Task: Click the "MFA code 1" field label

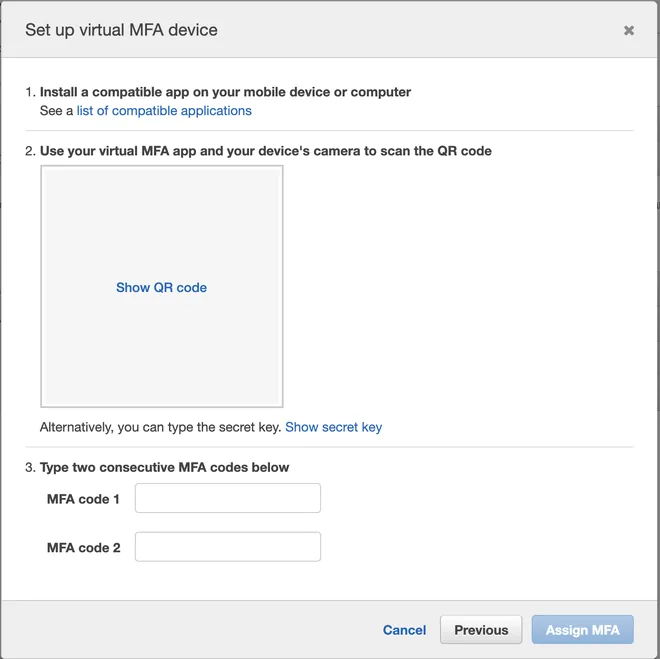Action: (83, 499)
